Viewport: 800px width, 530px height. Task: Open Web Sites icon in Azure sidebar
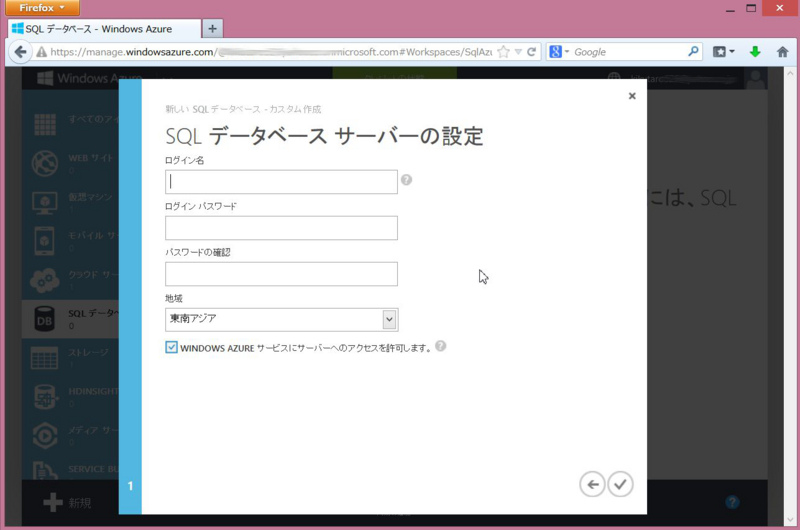pos(45,163)
